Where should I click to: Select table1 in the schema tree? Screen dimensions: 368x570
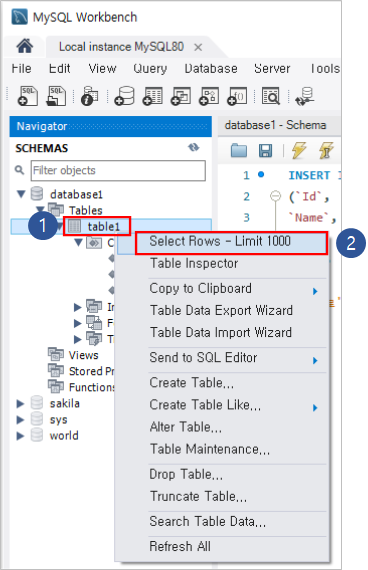(x=104, y=226)
